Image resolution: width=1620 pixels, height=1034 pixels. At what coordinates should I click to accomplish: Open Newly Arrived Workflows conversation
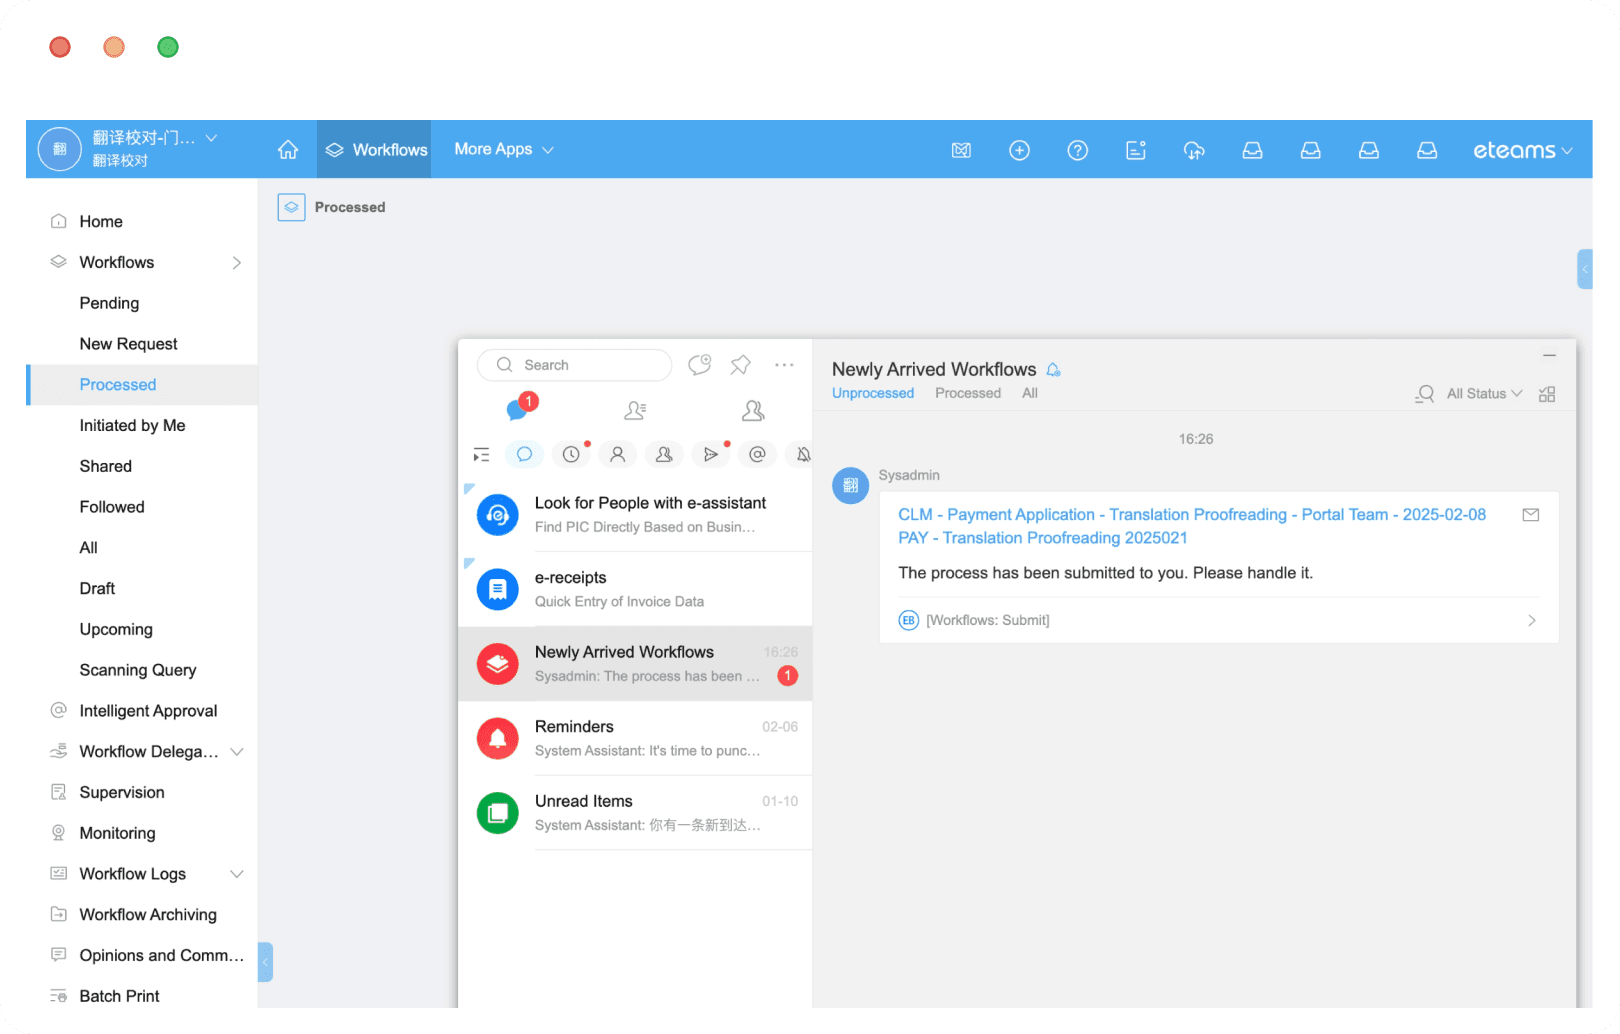(635, 664)
